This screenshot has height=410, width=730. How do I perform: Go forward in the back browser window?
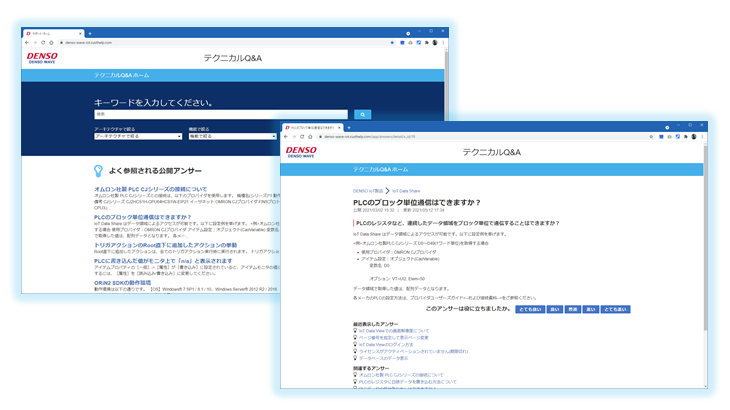[x=34, y=43]
